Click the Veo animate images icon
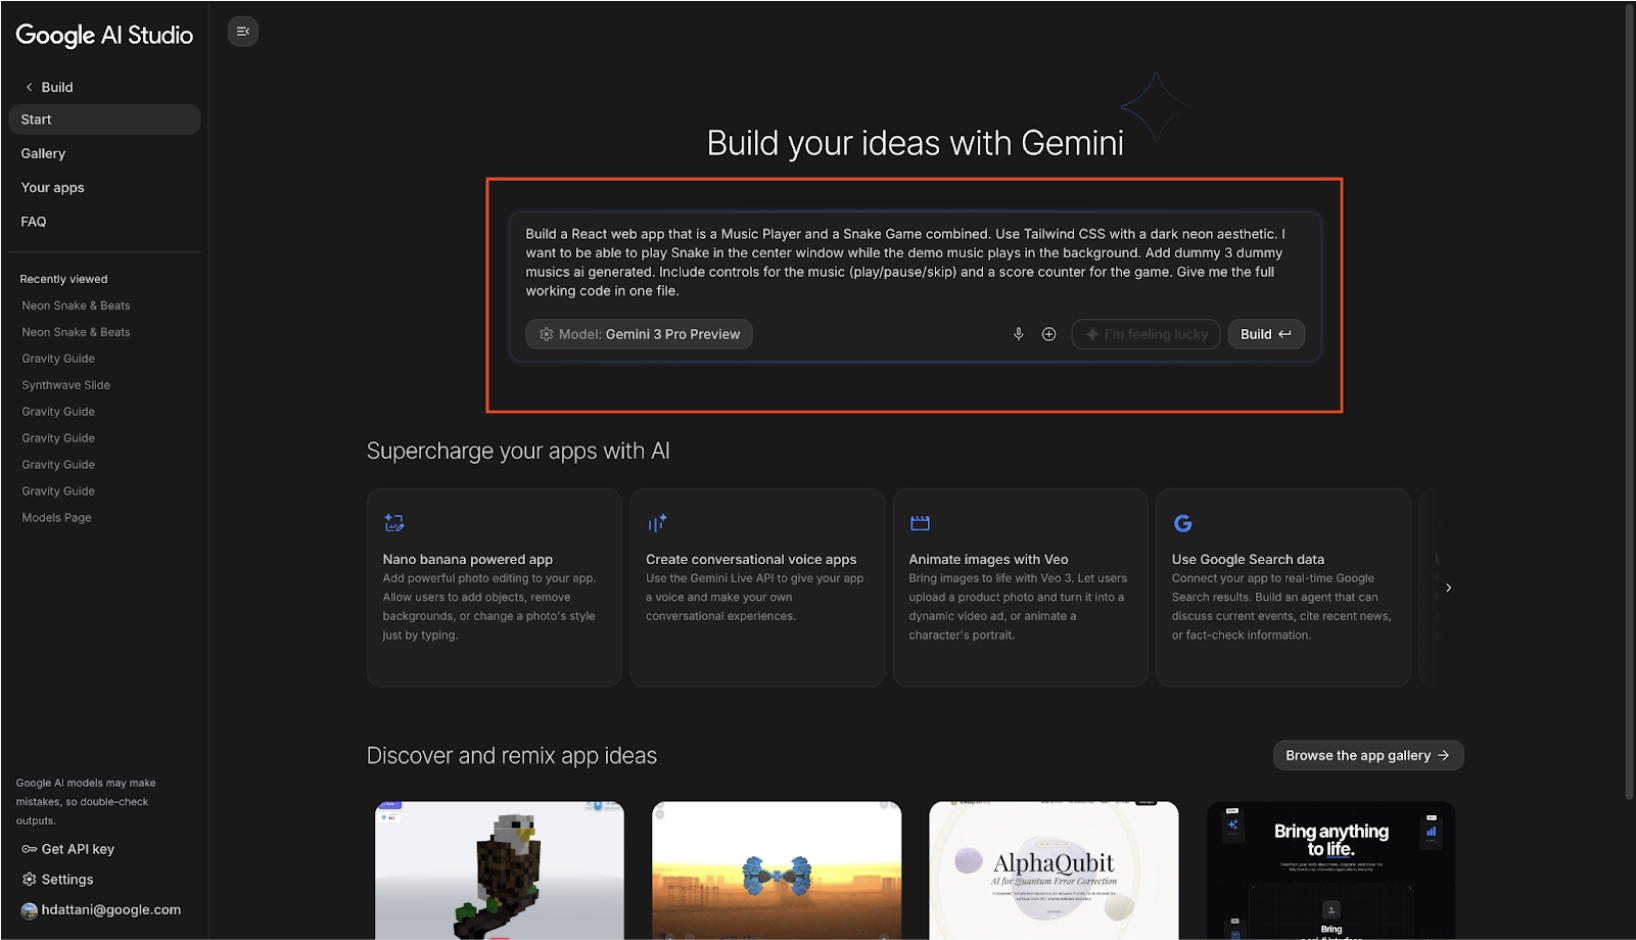The height and width of the screenshot is (940, 1636). tap(920, 523)
